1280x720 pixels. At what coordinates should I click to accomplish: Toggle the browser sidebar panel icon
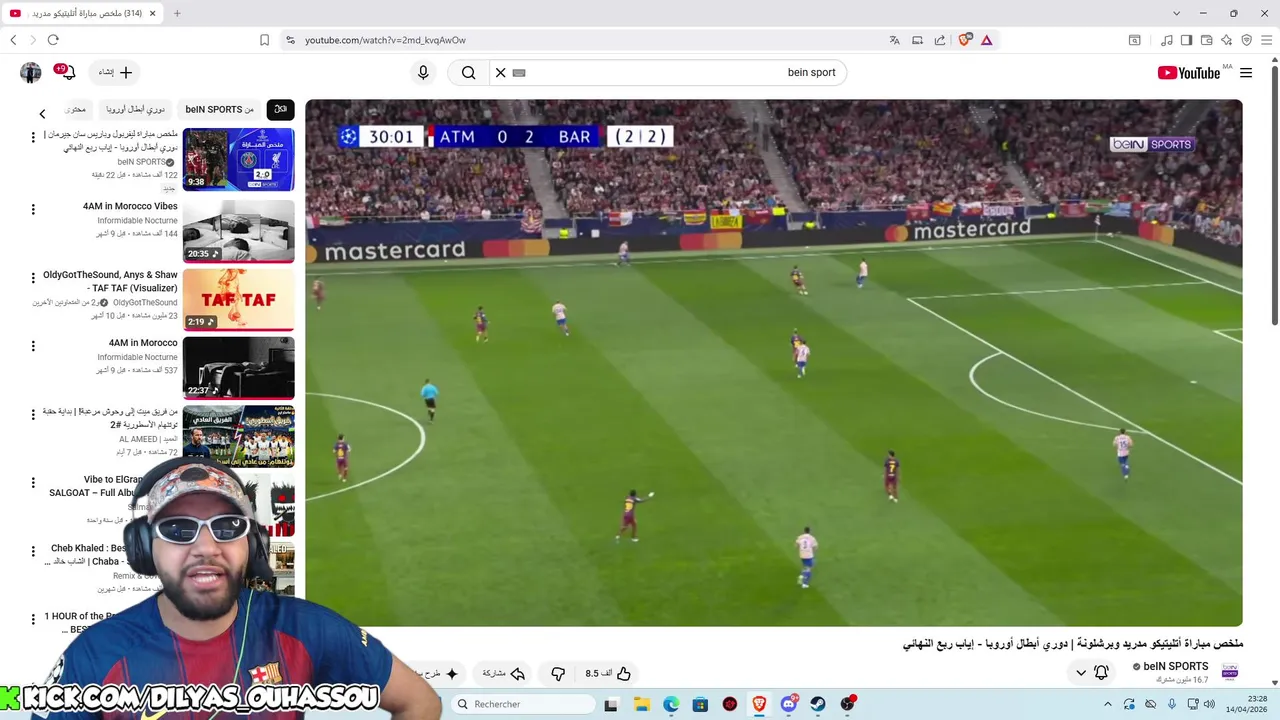point(1186,40)
